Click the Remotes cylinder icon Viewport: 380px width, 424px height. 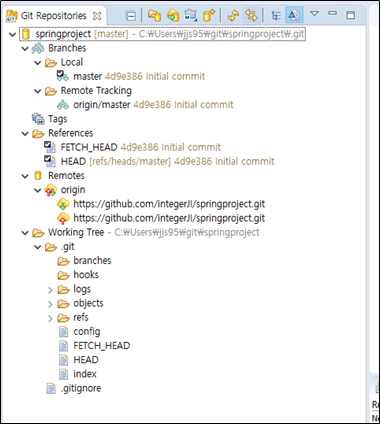(38, 176)
